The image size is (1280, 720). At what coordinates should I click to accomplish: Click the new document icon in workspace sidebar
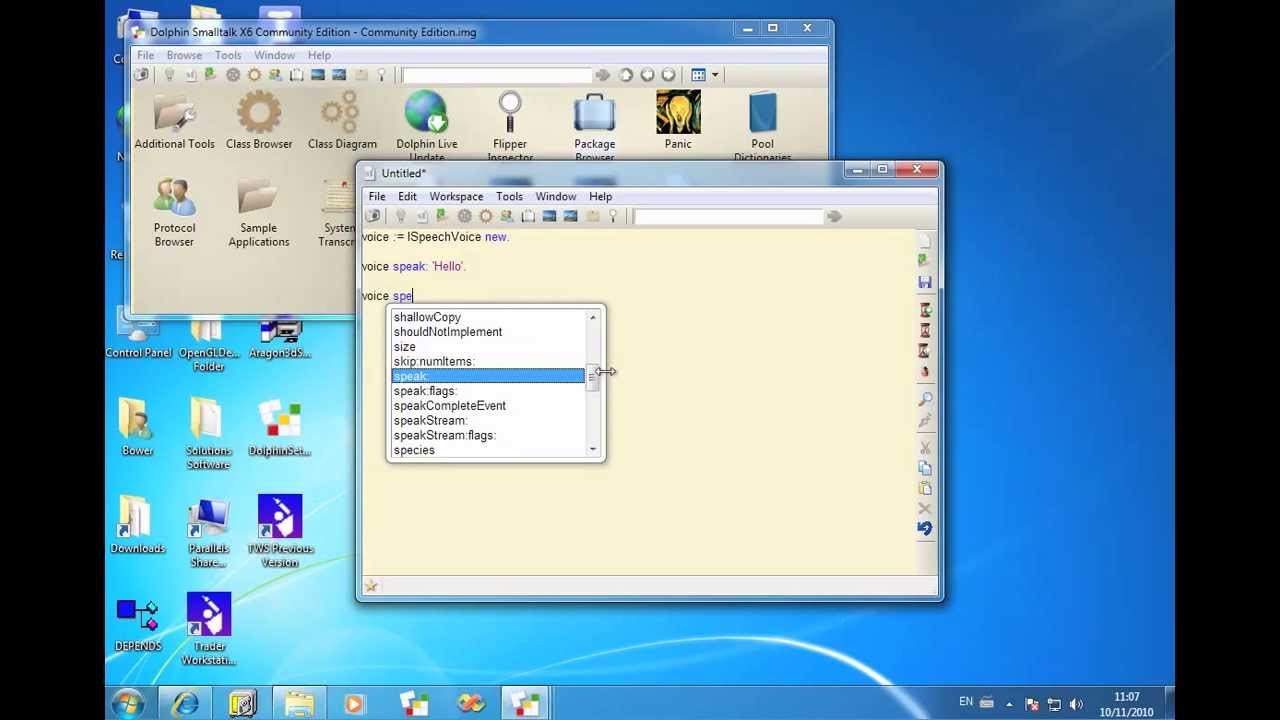click(x=925, y=241)
